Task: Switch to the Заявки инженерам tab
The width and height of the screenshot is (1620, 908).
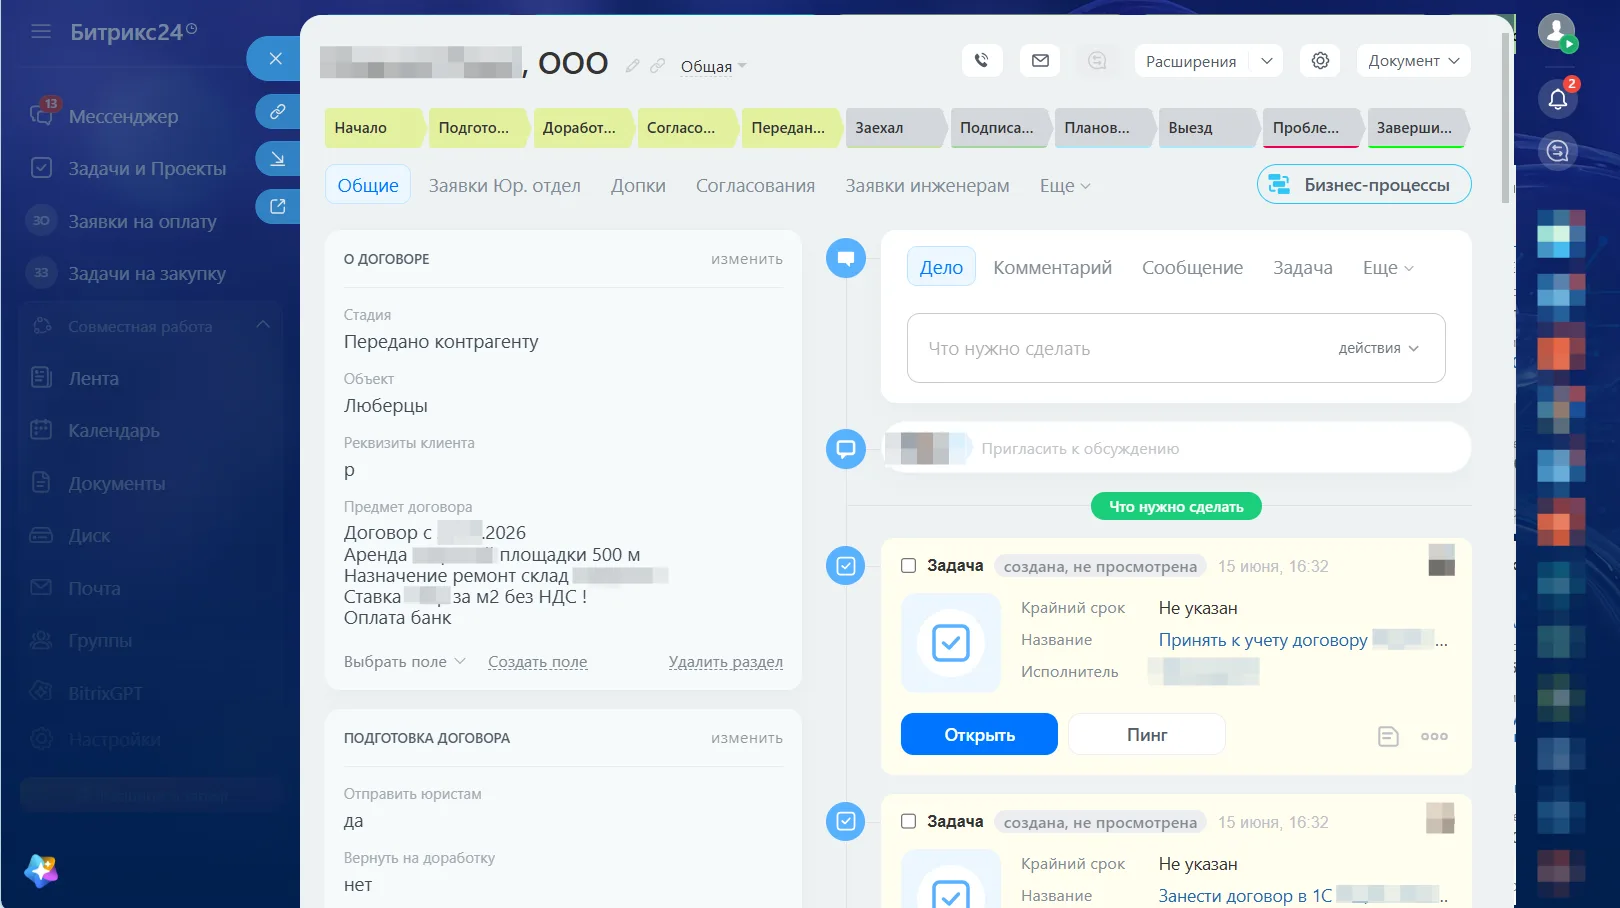Action: [x=927, y=186]
